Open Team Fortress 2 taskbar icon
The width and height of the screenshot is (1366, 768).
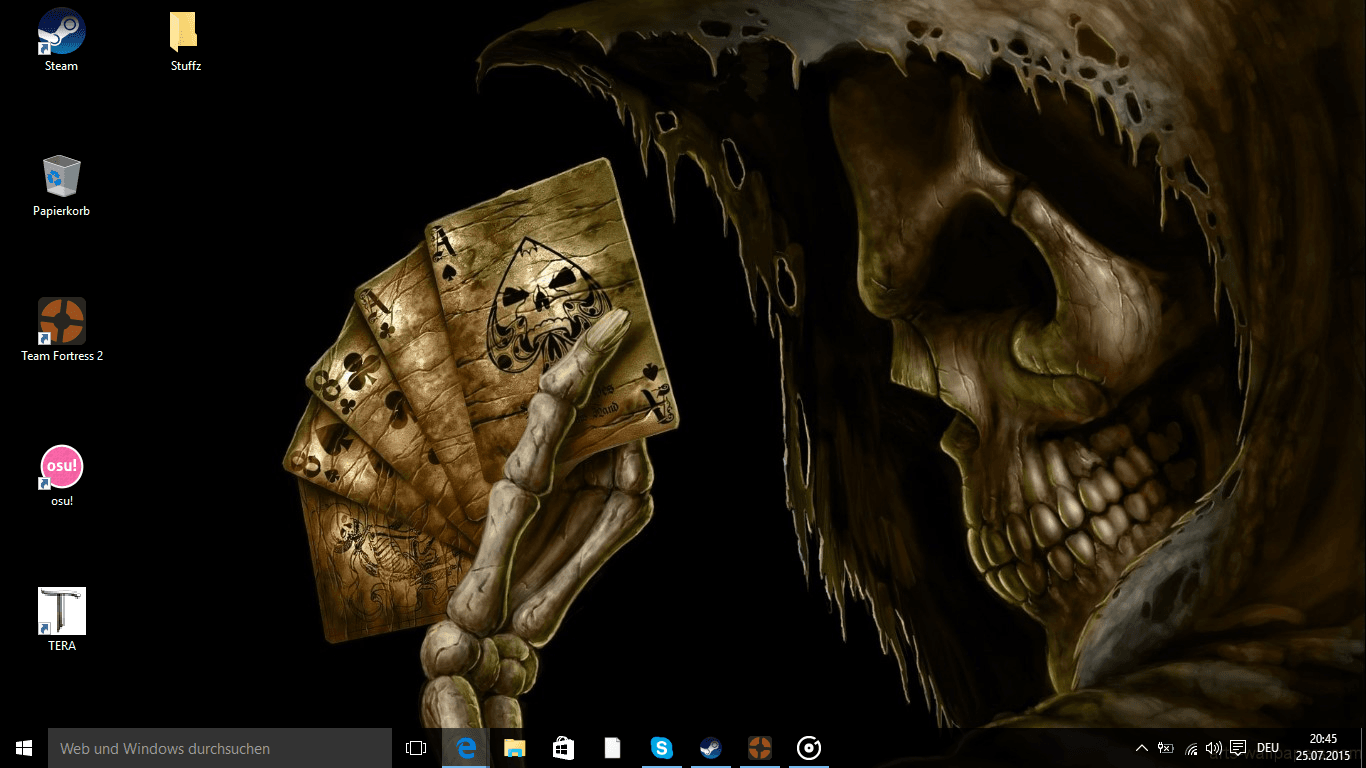(x=760, y=748)
